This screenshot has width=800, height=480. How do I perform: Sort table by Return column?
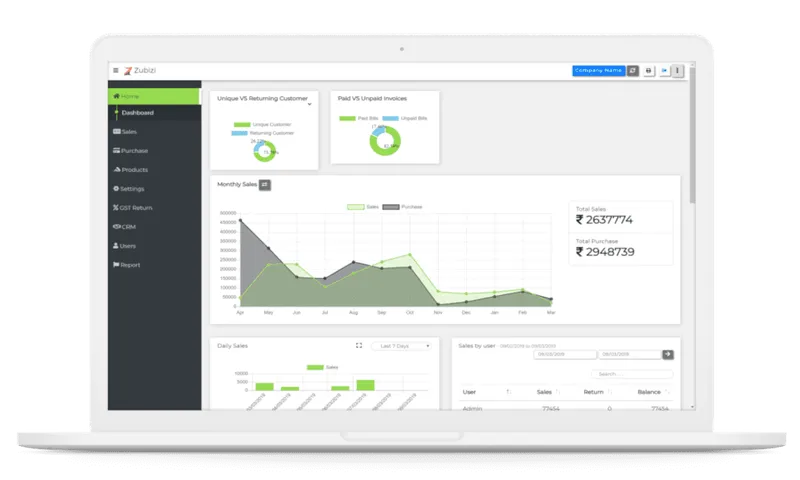(x=597, y=392)
